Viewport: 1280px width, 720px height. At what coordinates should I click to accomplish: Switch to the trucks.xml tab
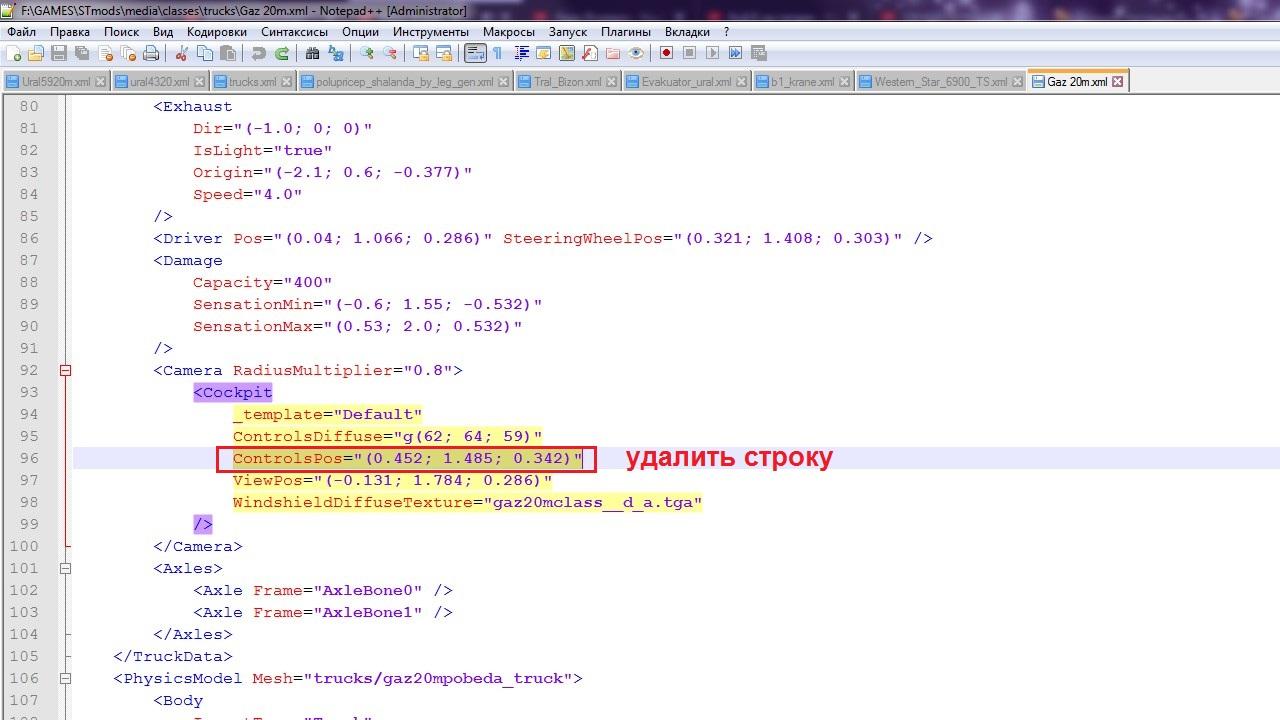(252, 82)
